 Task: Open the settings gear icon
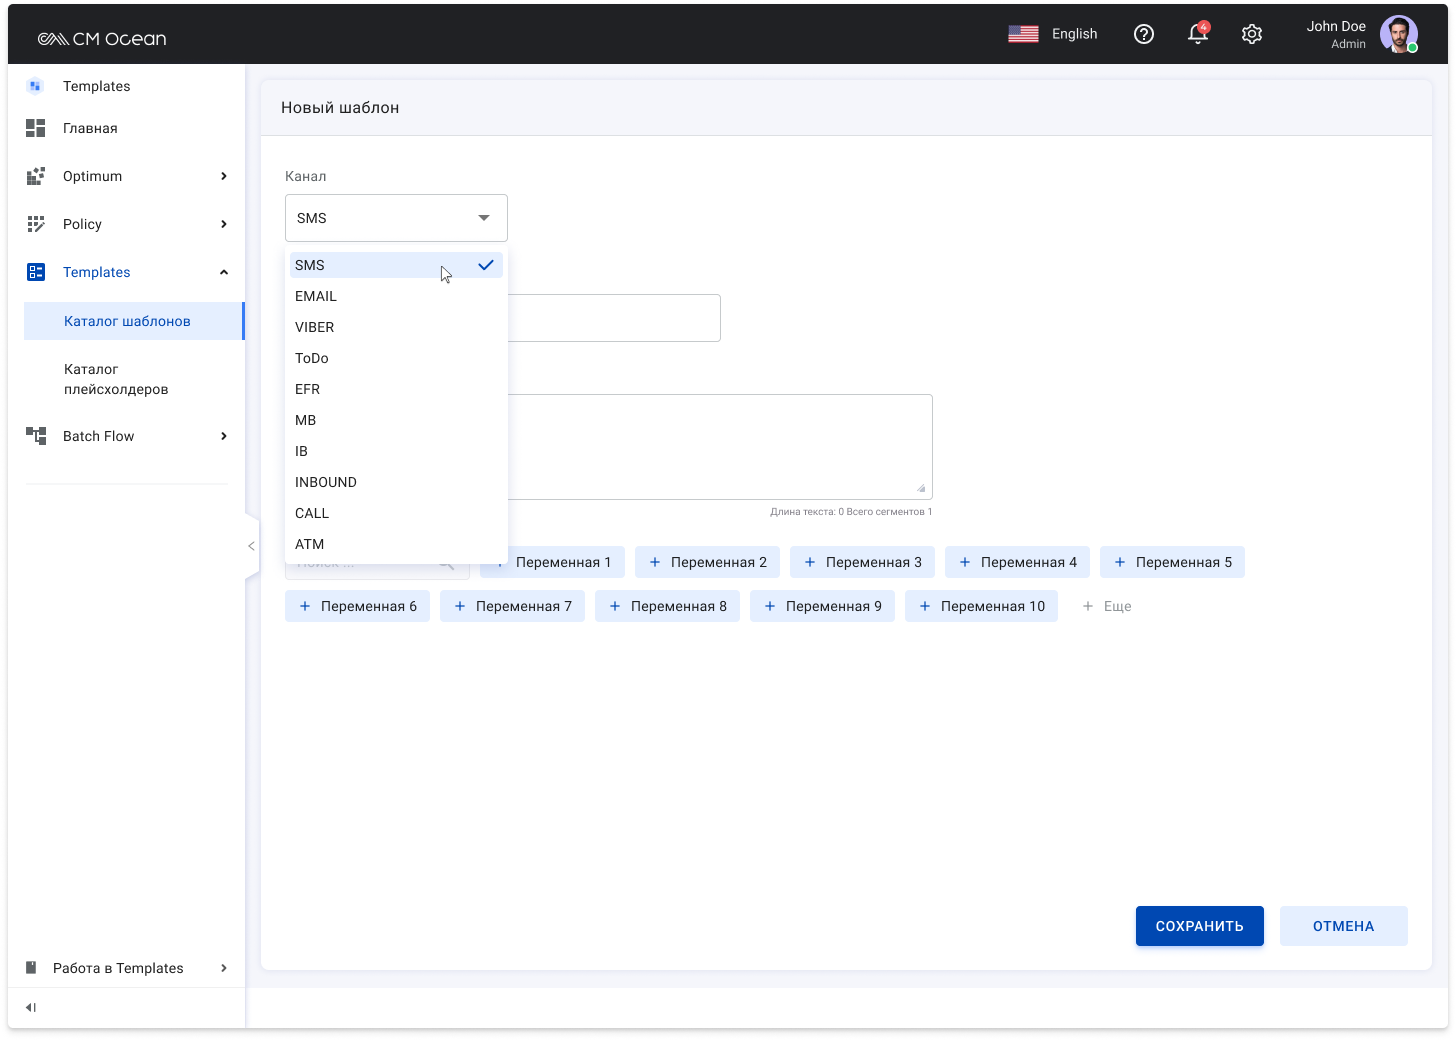[1251, 34]
